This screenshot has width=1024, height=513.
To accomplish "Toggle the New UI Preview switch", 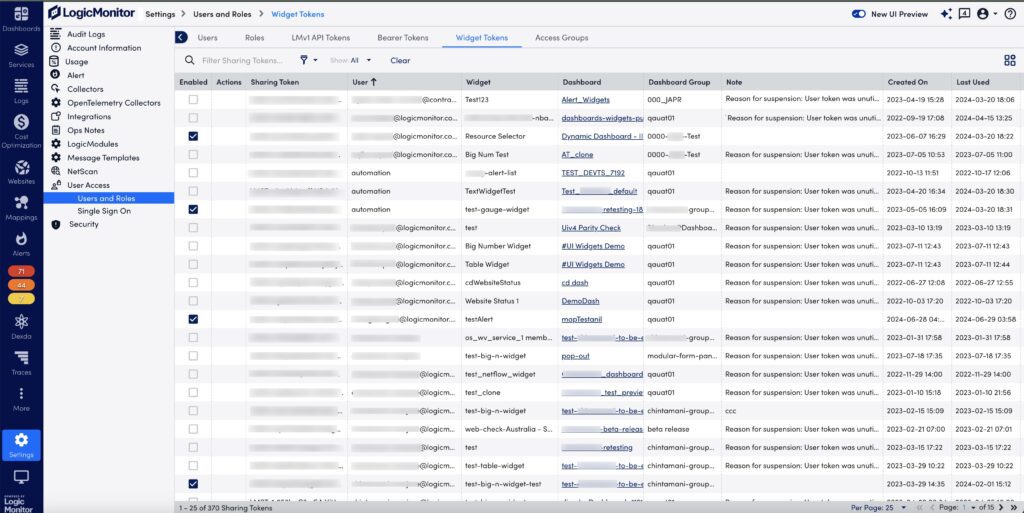I will 859,14.
